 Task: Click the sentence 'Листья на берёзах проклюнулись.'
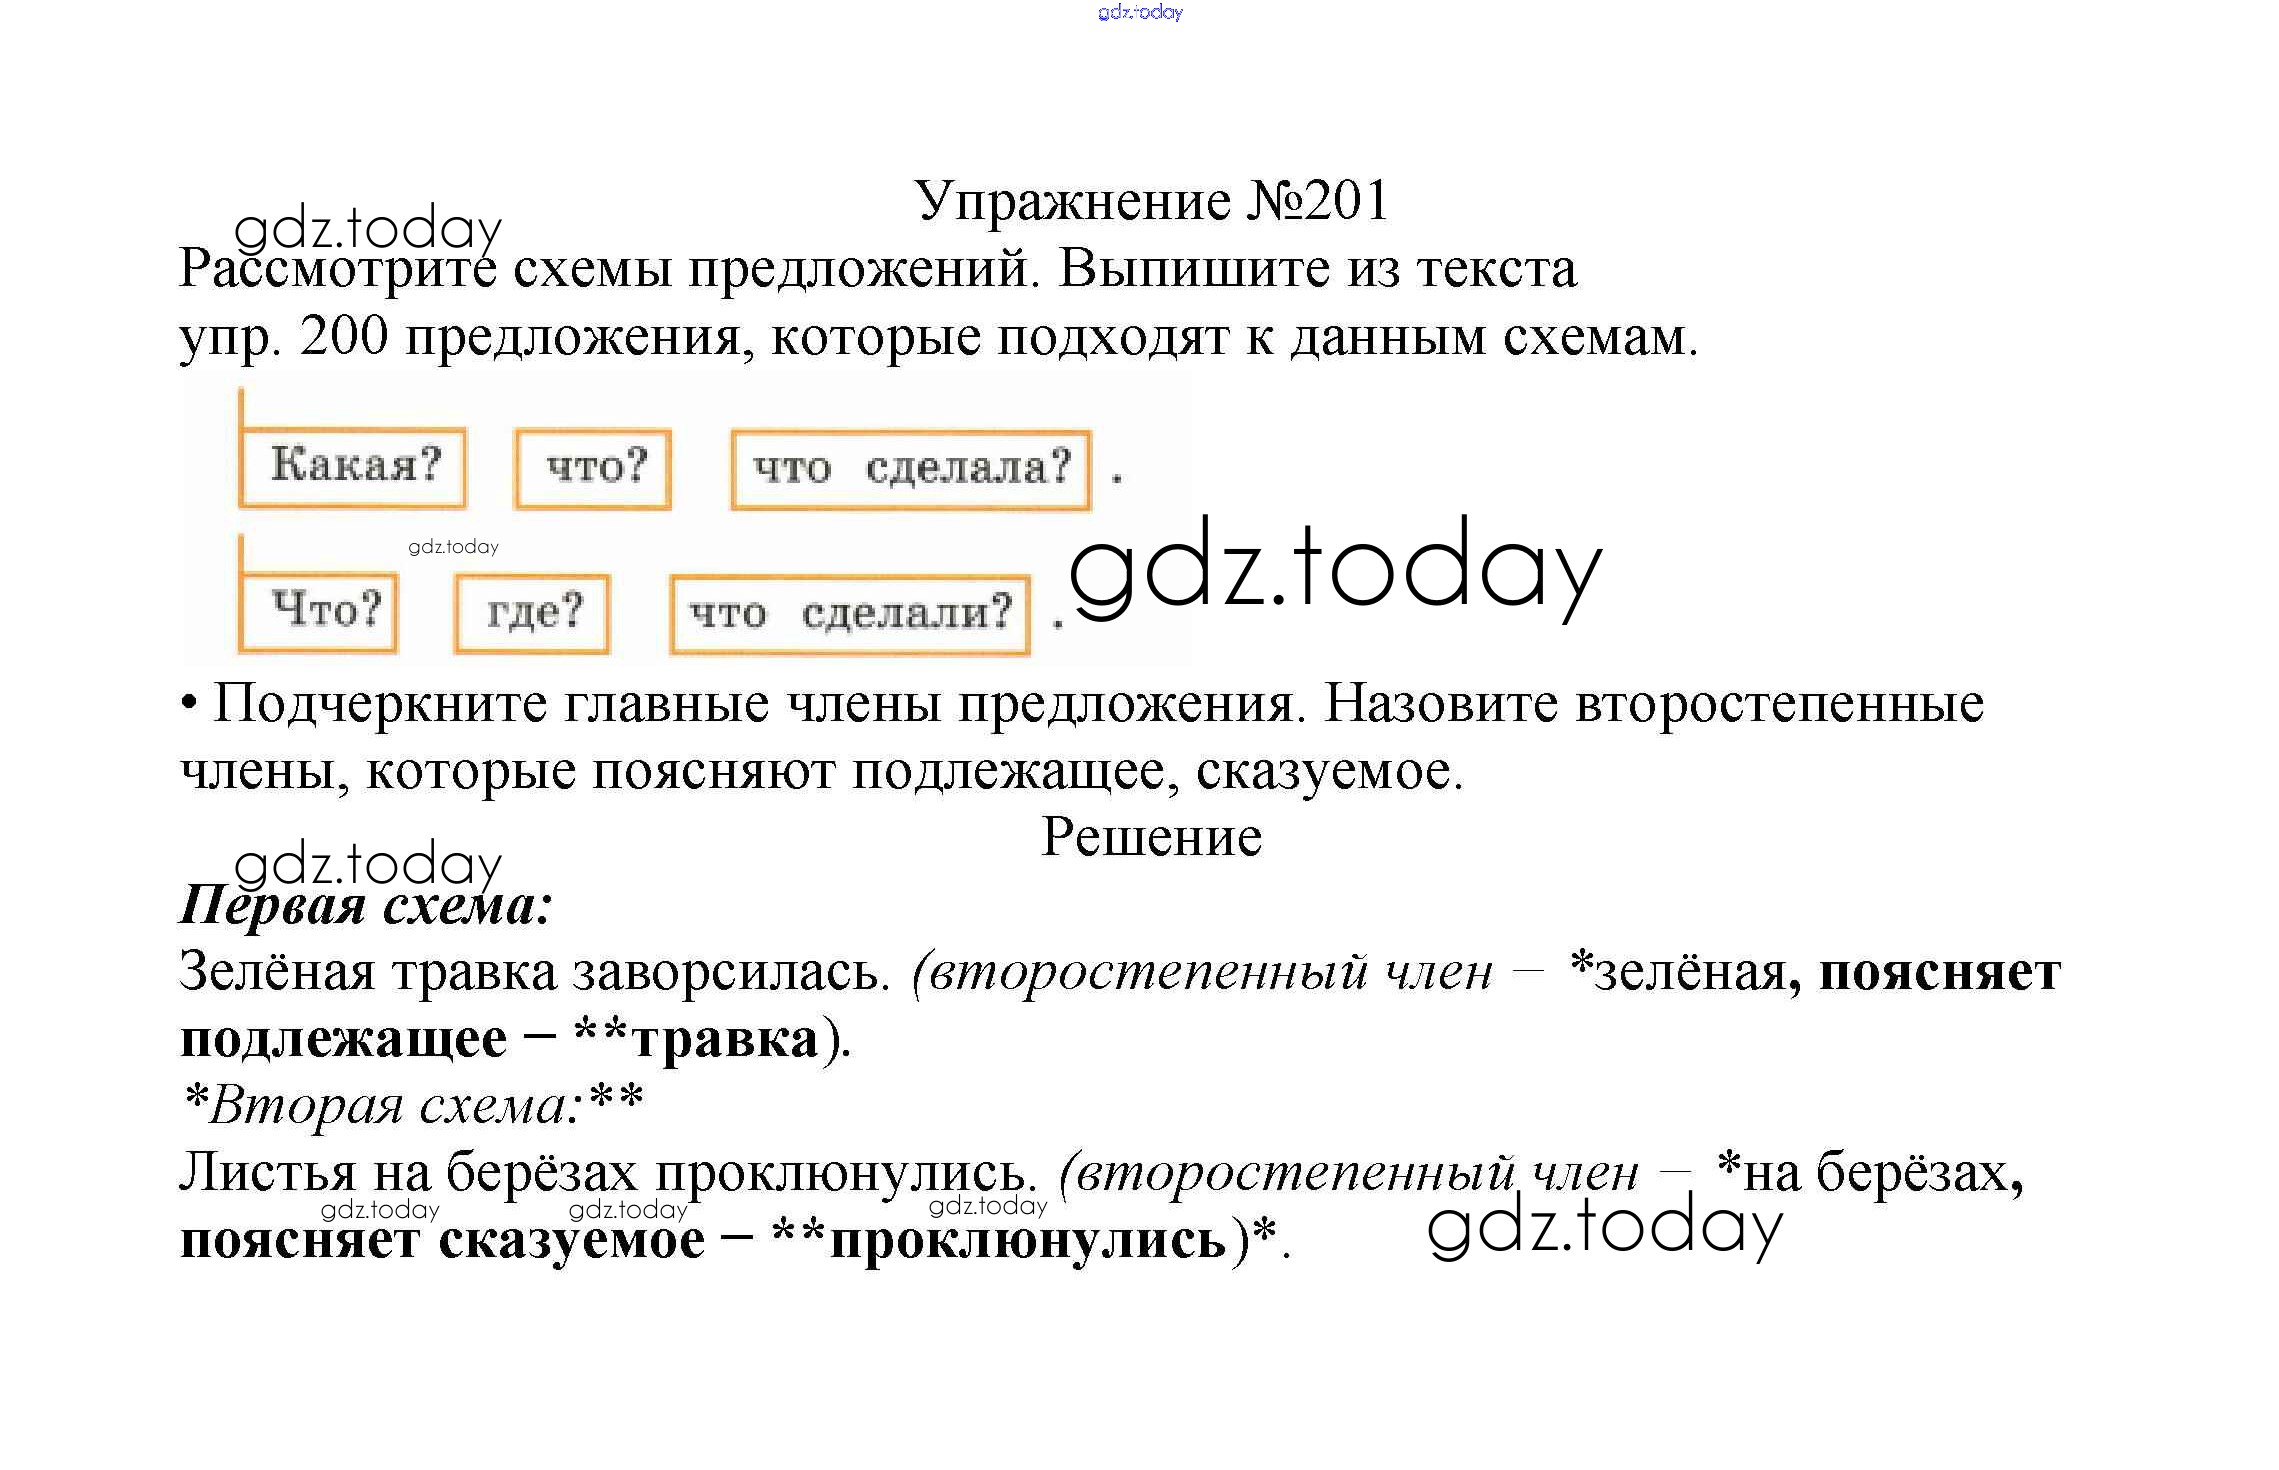pos(608,1172)
